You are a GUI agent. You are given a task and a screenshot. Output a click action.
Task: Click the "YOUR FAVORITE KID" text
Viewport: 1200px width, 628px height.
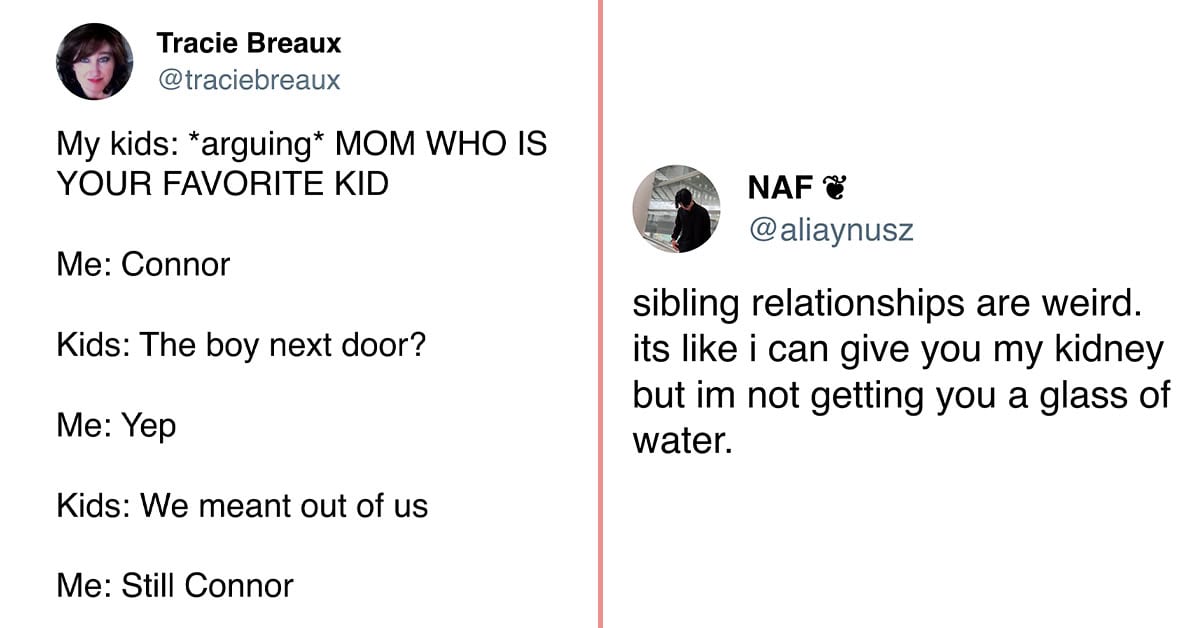[x=222, y=185]
